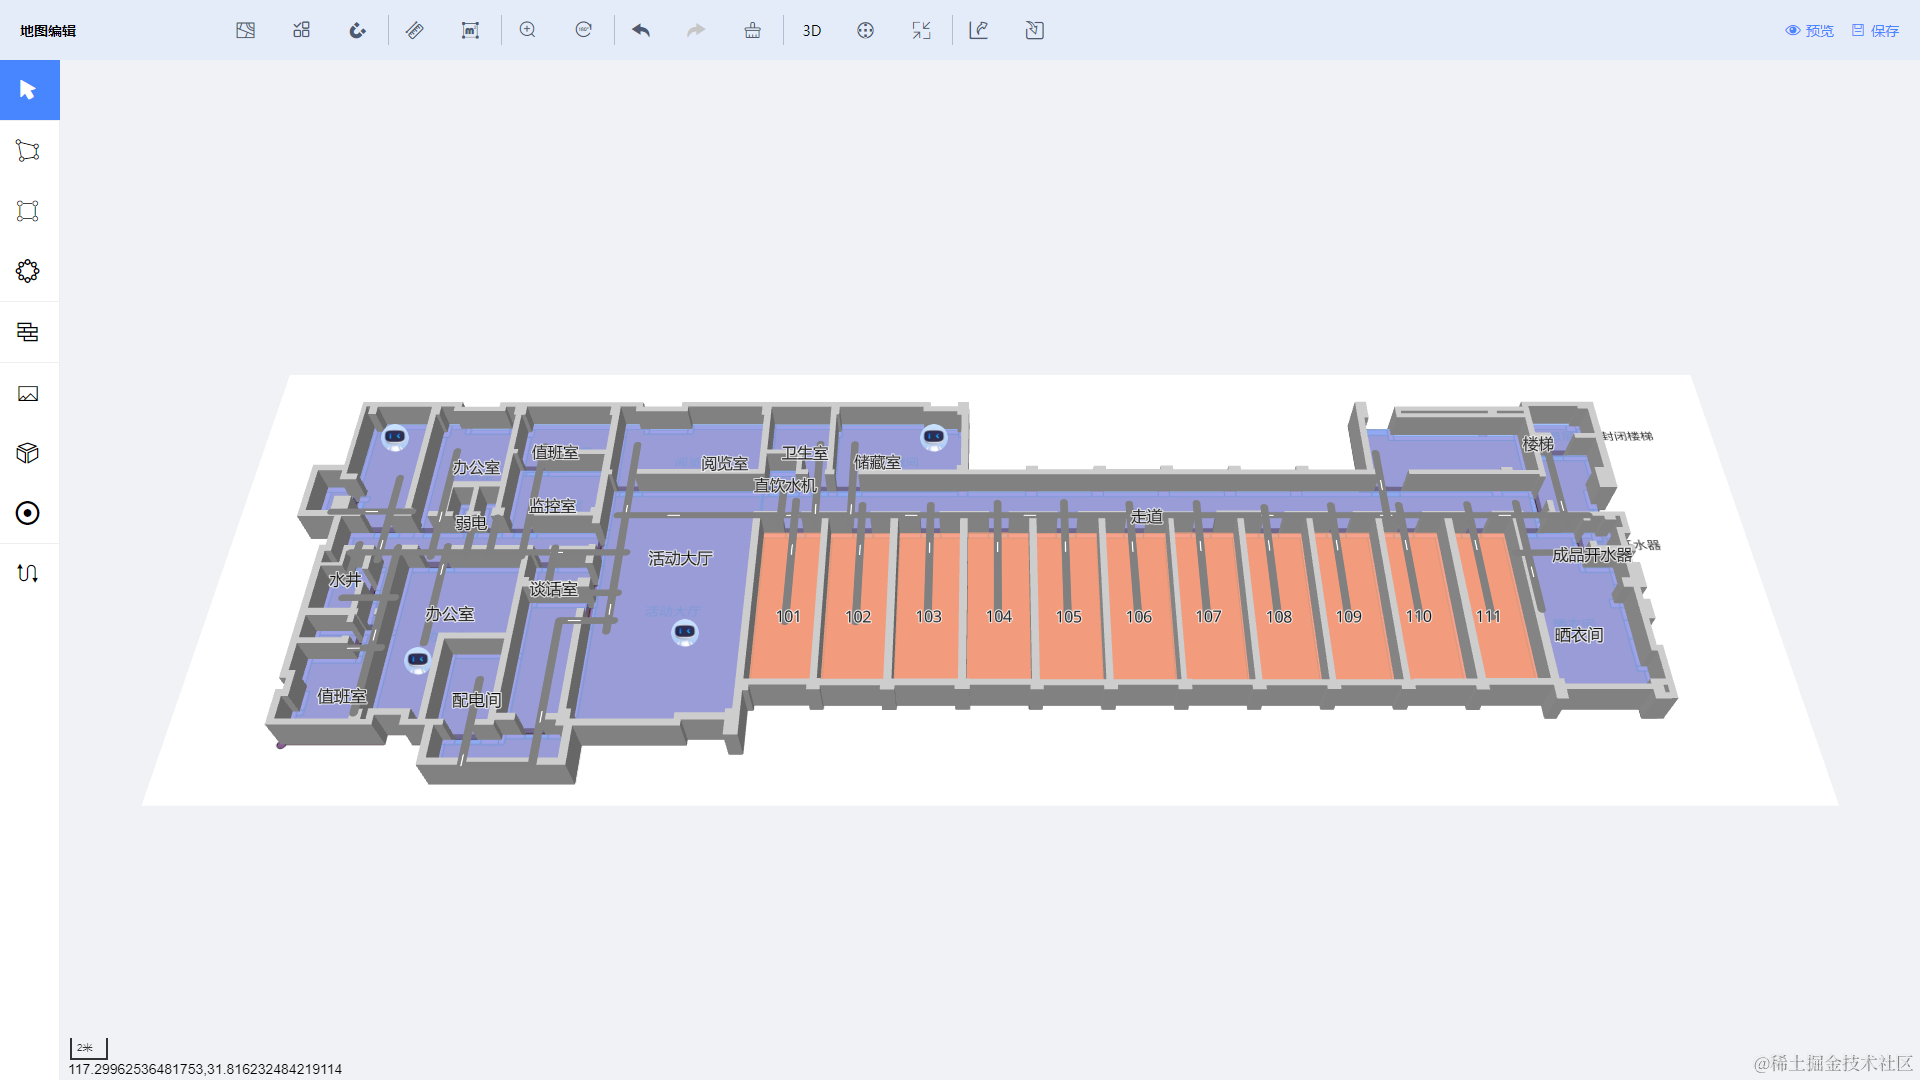Select the circle shape tool
1920x1080 pixels.
click(x=28, y=271)
